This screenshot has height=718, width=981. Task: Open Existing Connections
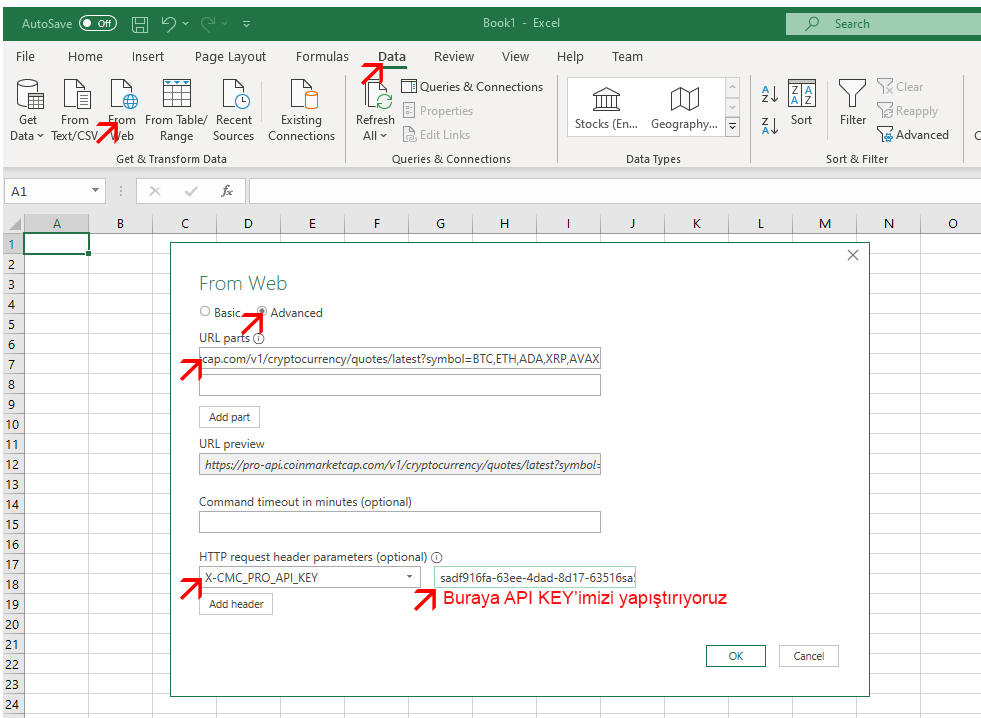click(302, 110)
